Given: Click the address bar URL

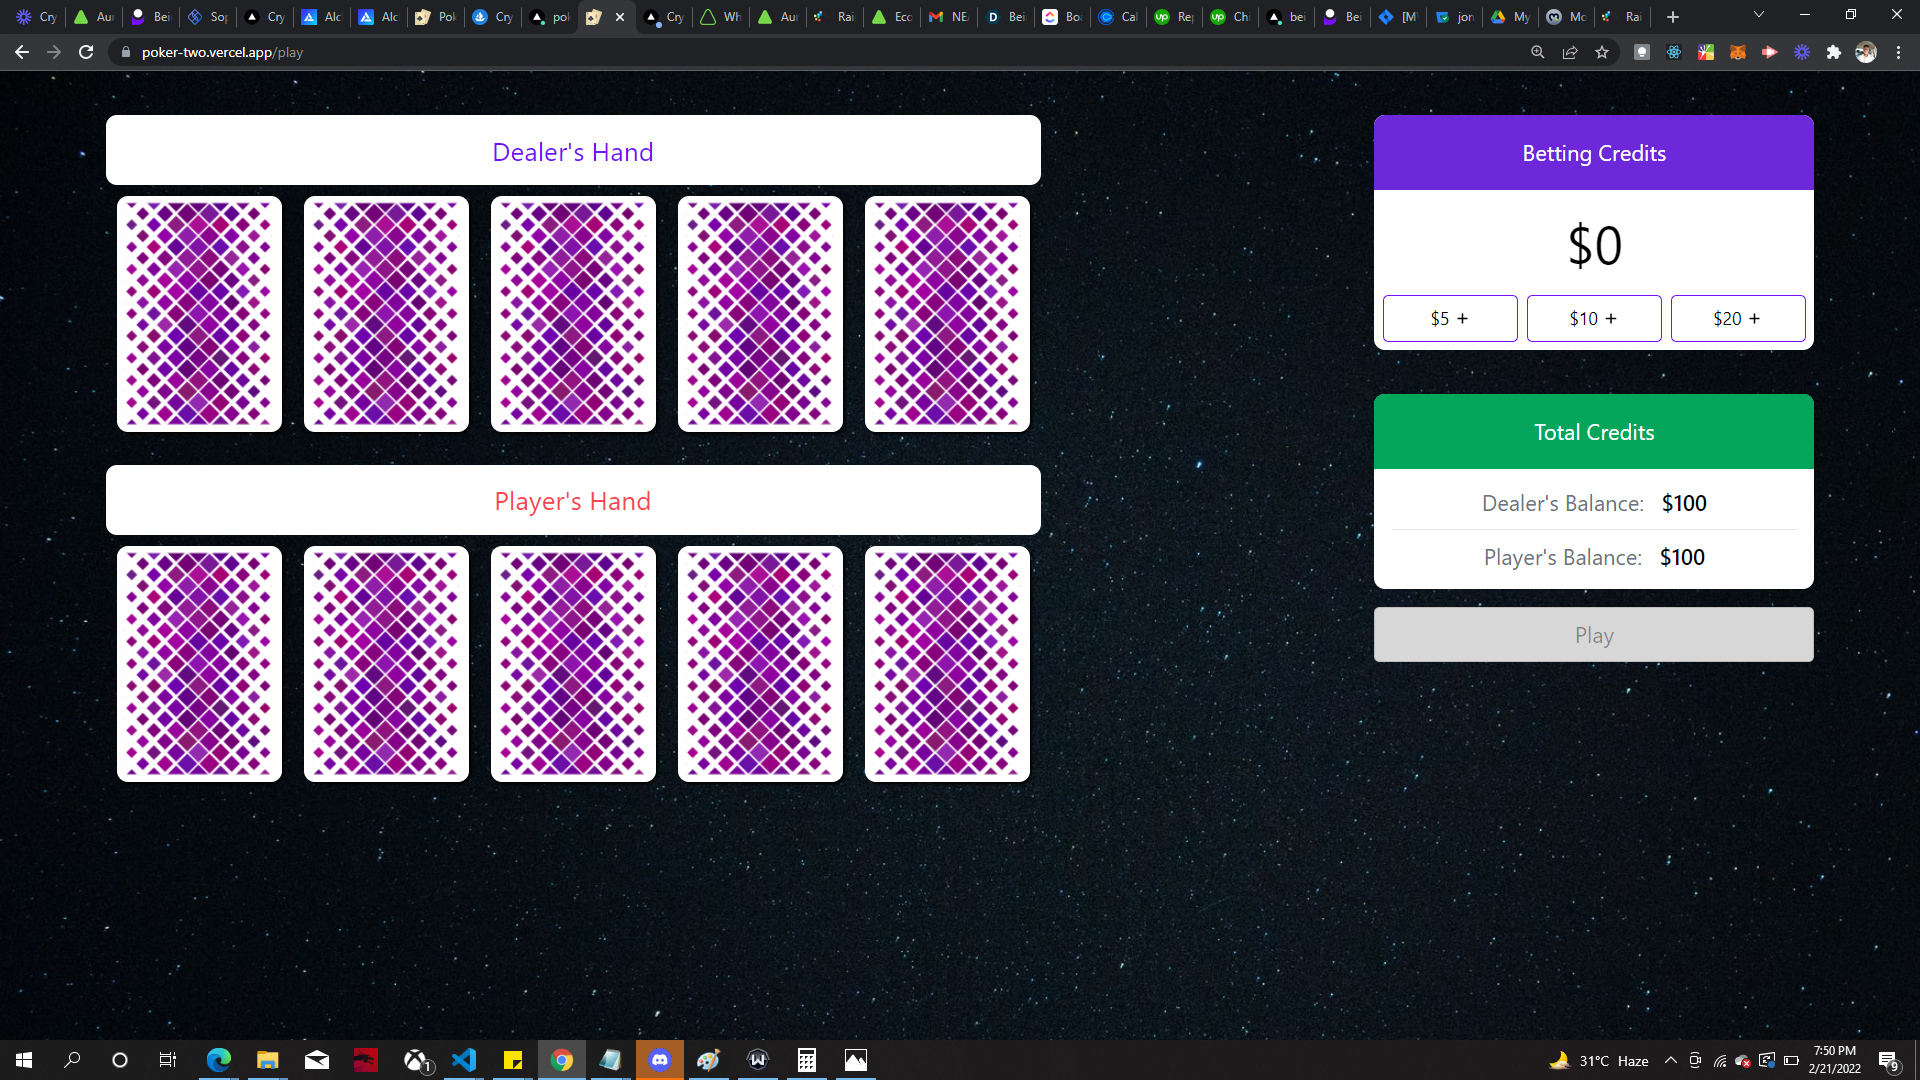Looking at the screenshot, I should pos(222,52).
